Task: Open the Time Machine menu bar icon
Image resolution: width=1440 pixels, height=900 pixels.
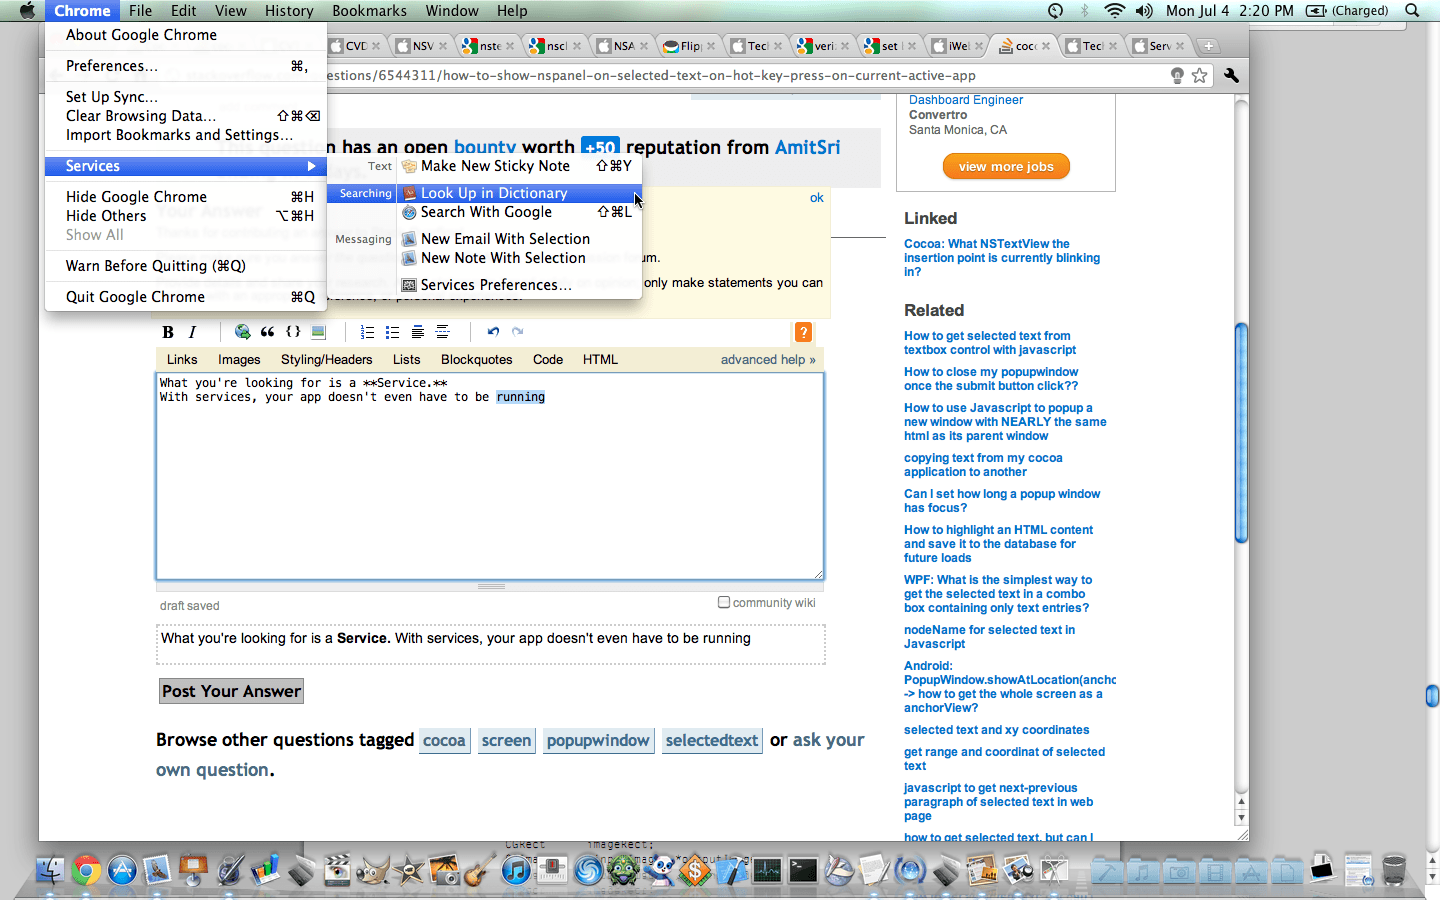Action: (x=1055, y=11)
